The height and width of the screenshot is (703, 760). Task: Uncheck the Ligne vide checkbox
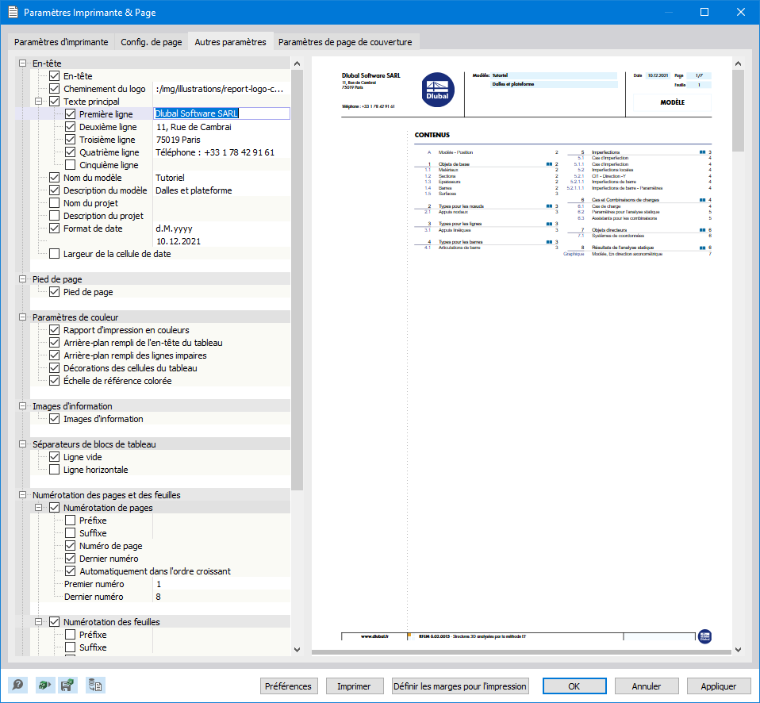point(55,457)
